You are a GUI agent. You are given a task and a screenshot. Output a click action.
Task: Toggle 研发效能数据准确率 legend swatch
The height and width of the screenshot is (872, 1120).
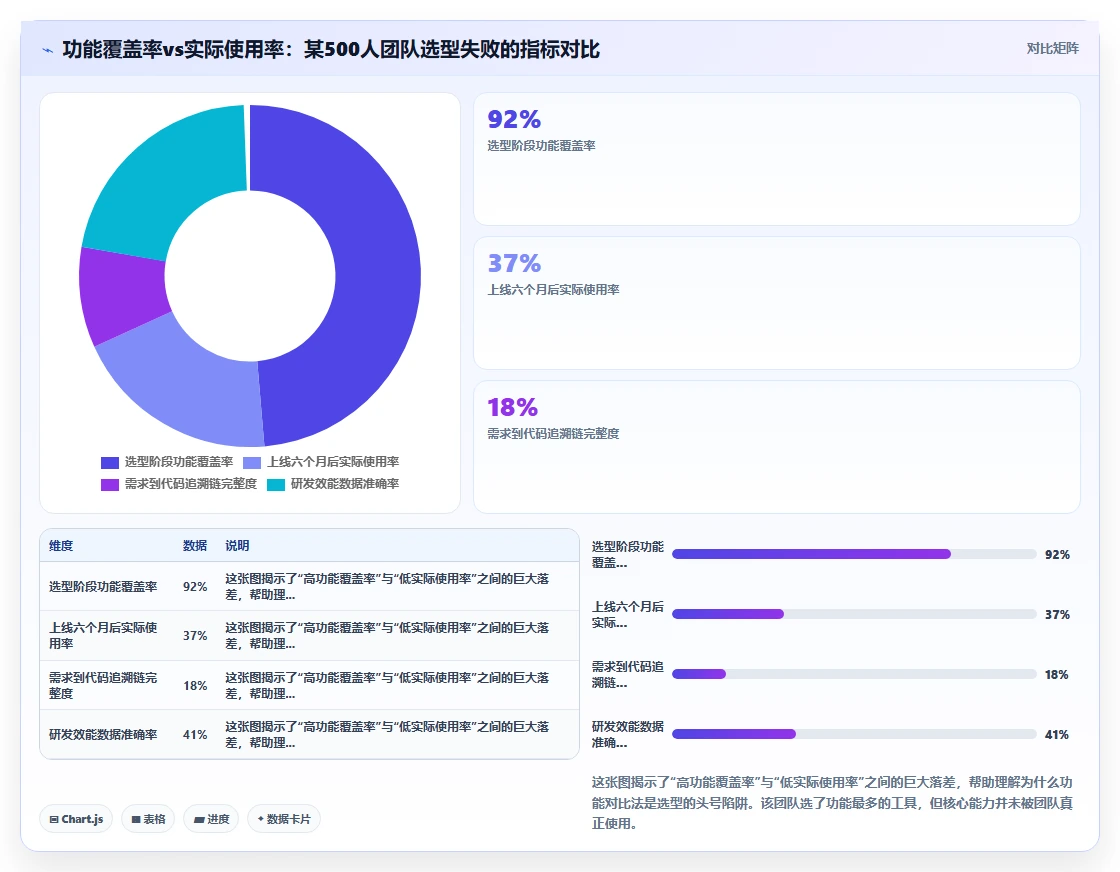coord(276,485)
